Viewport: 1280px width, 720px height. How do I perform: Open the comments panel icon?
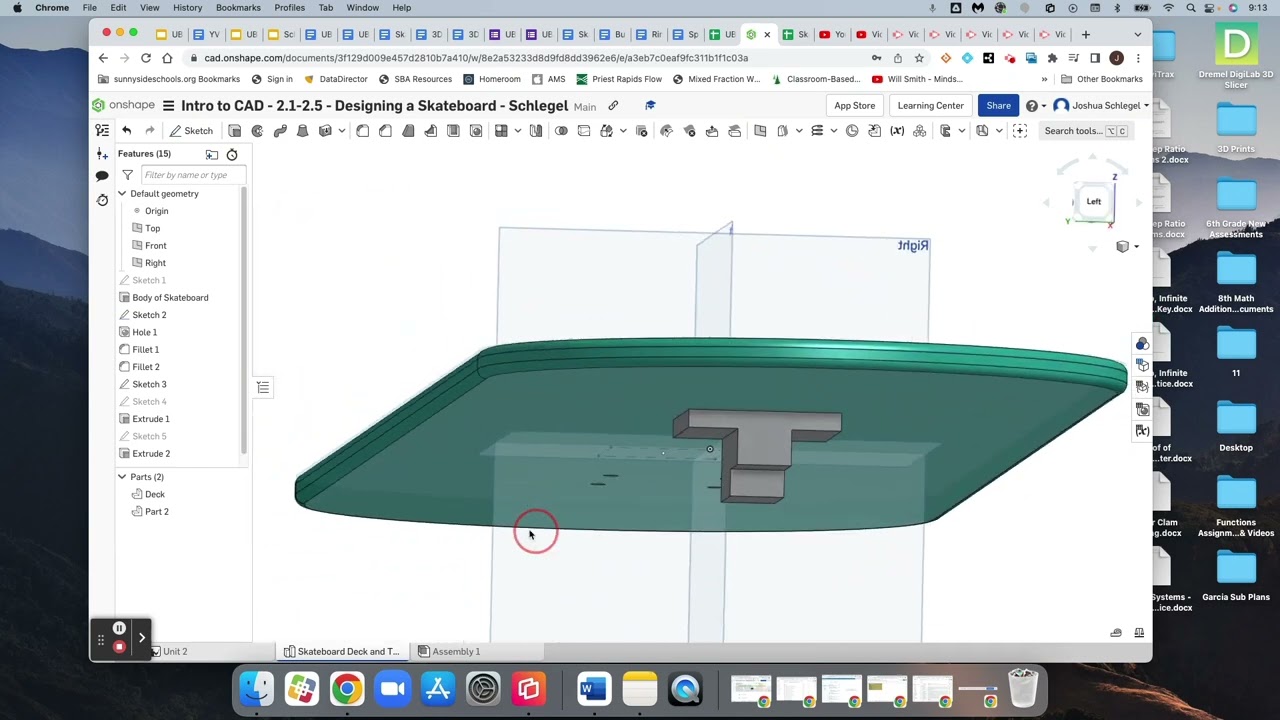pyautogui.click(x=102, y=176)
